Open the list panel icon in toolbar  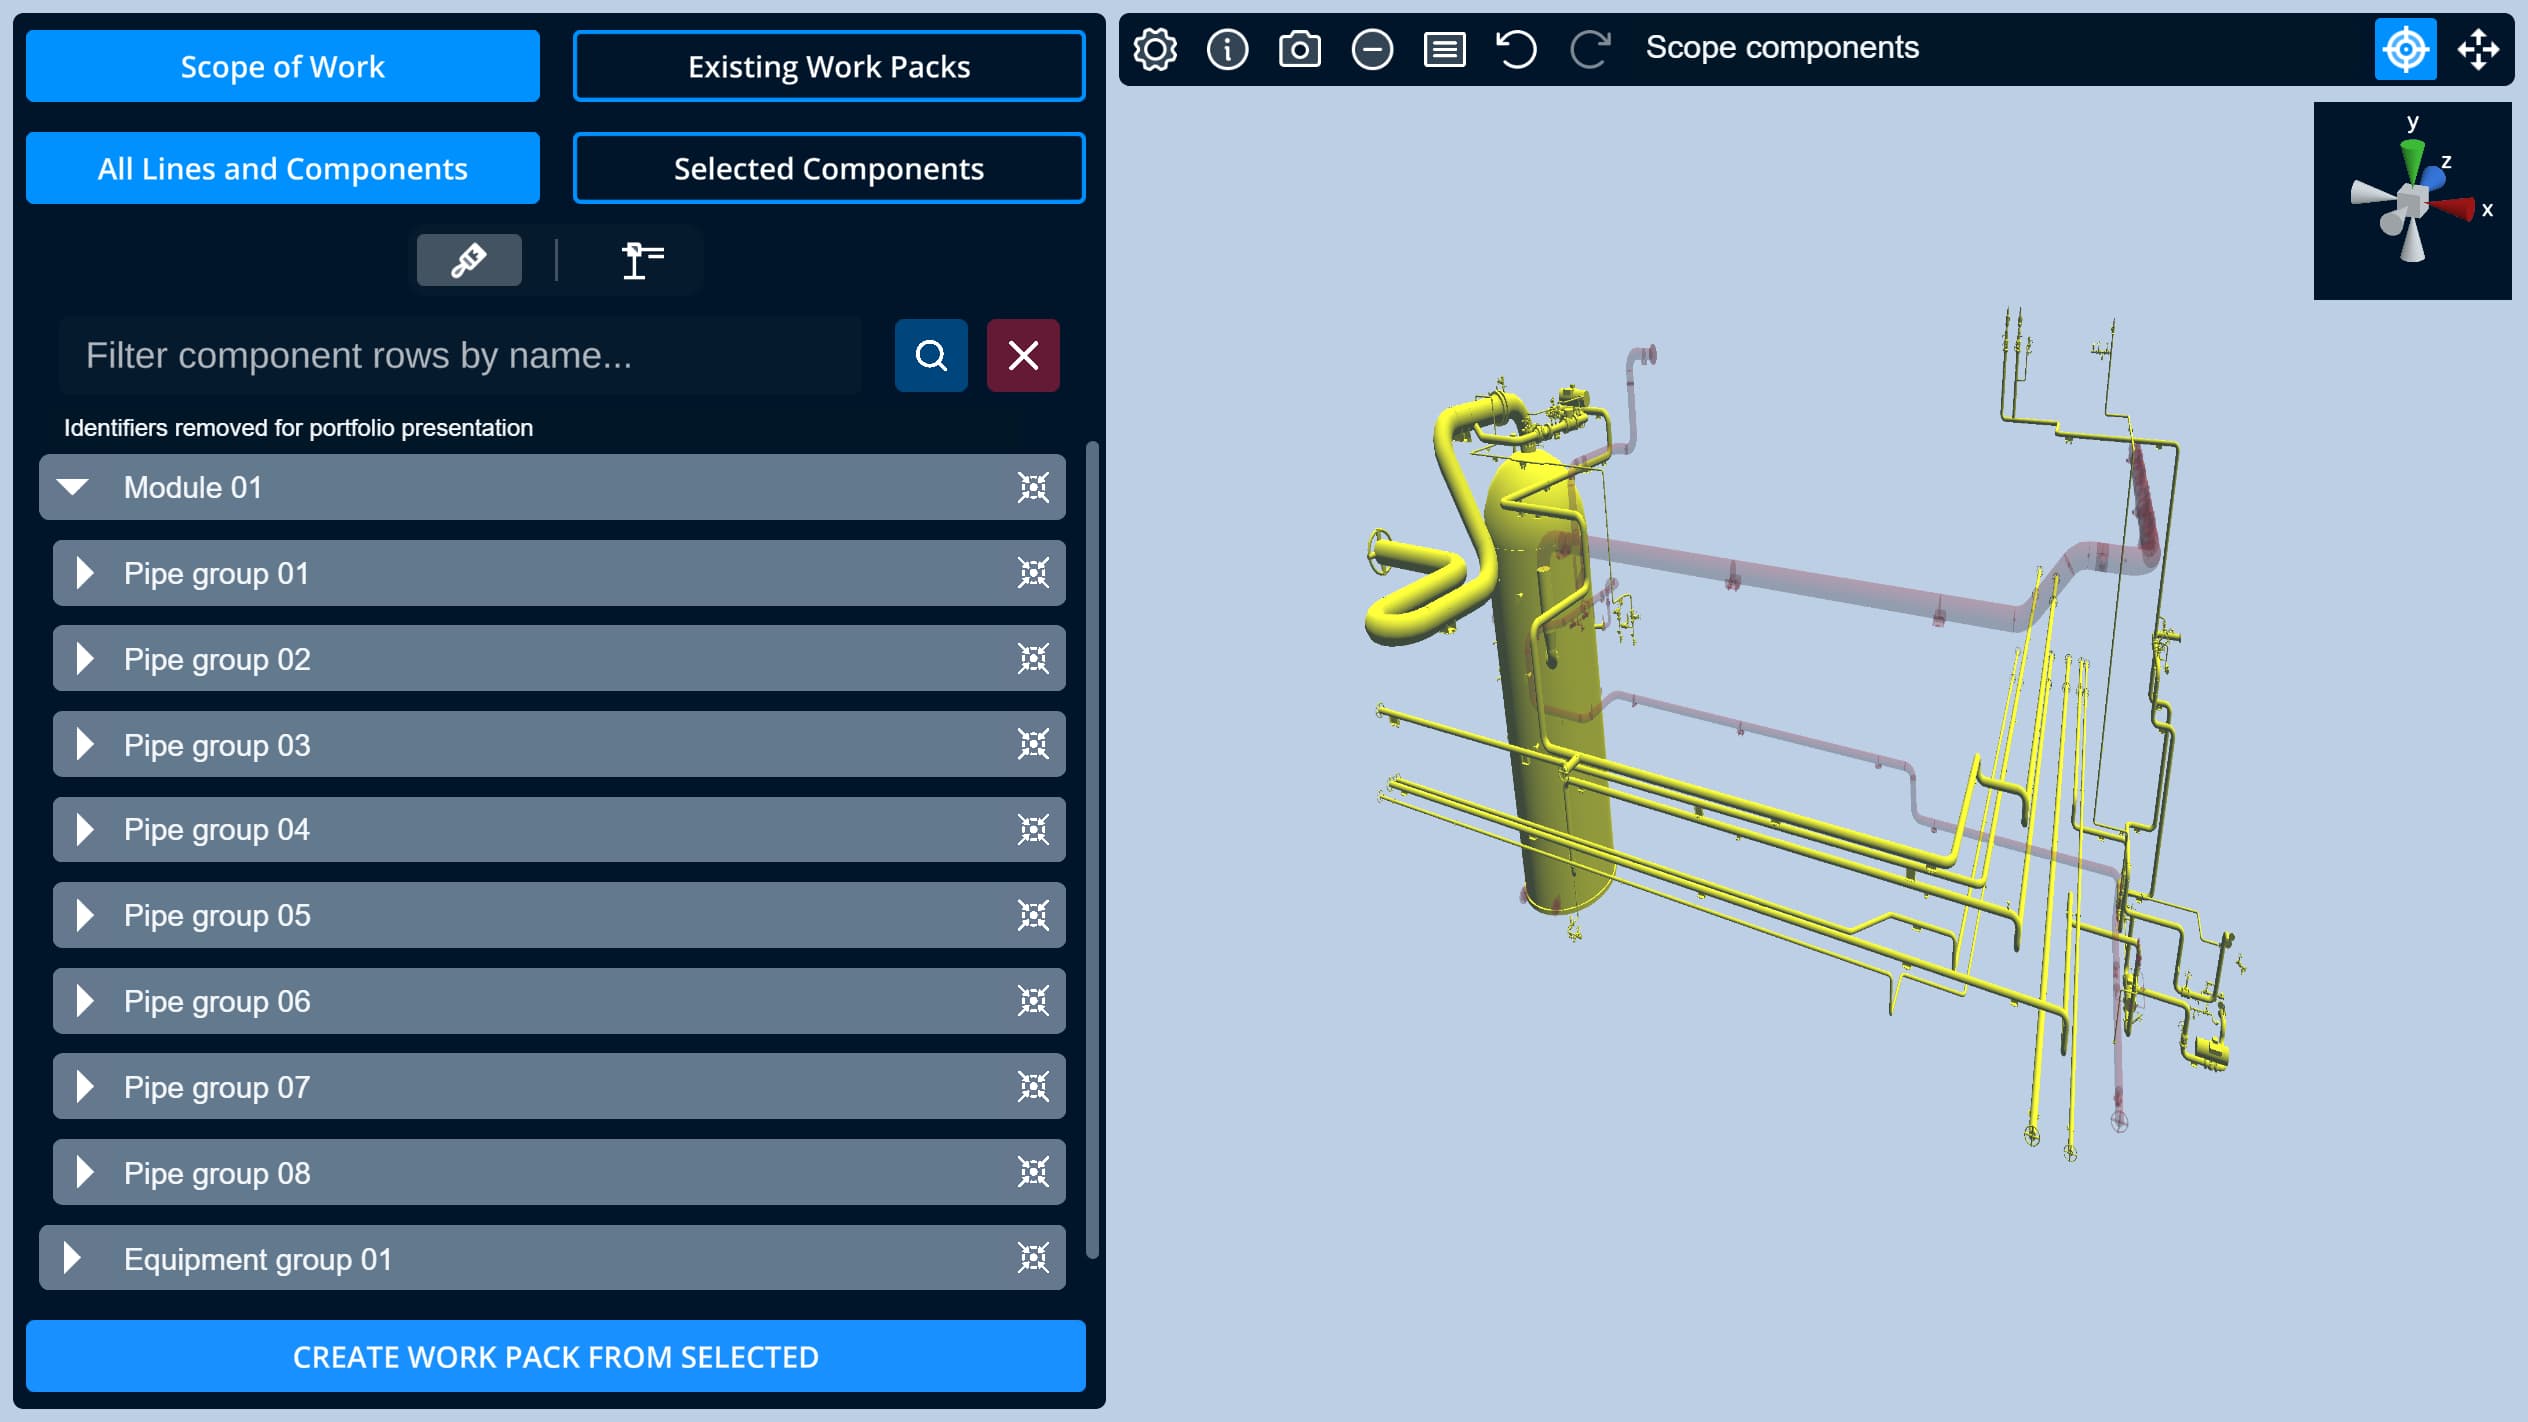(1444, 48)
